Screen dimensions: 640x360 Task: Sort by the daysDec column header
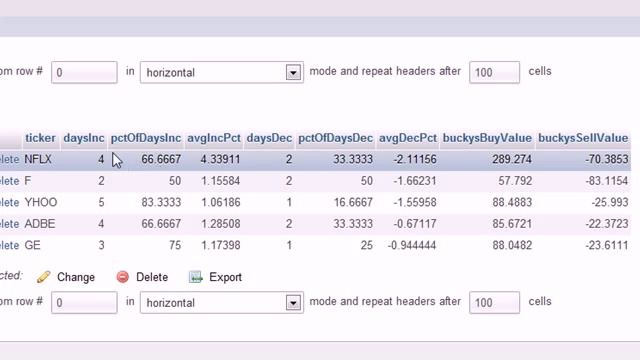[x=269, y=138]
